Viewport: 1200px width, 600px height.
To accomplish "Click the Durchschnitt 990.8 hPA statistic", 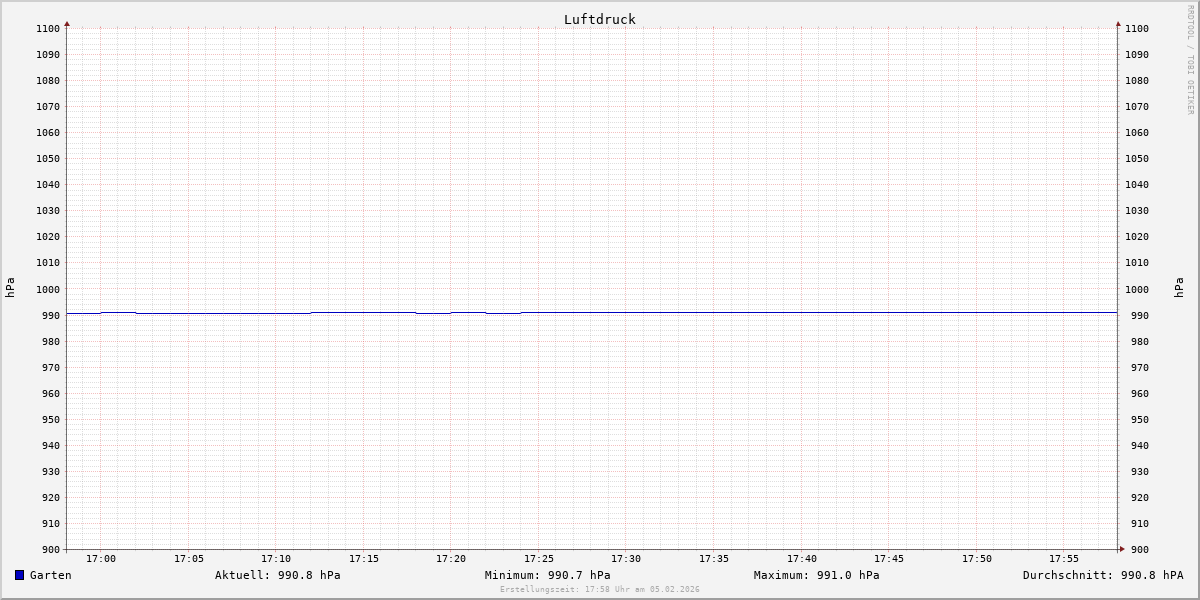I will point(1102,575).
